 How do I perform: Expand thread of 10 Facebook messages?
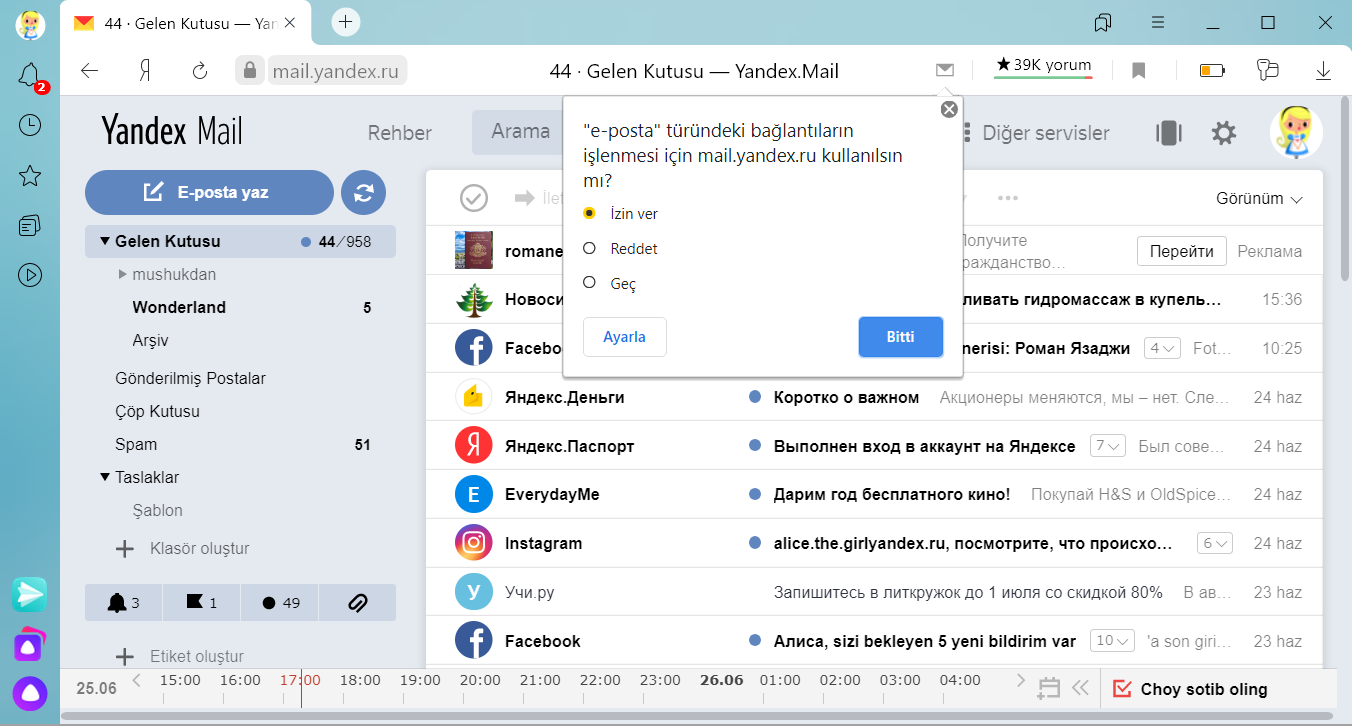click(x=1114, y=641)
